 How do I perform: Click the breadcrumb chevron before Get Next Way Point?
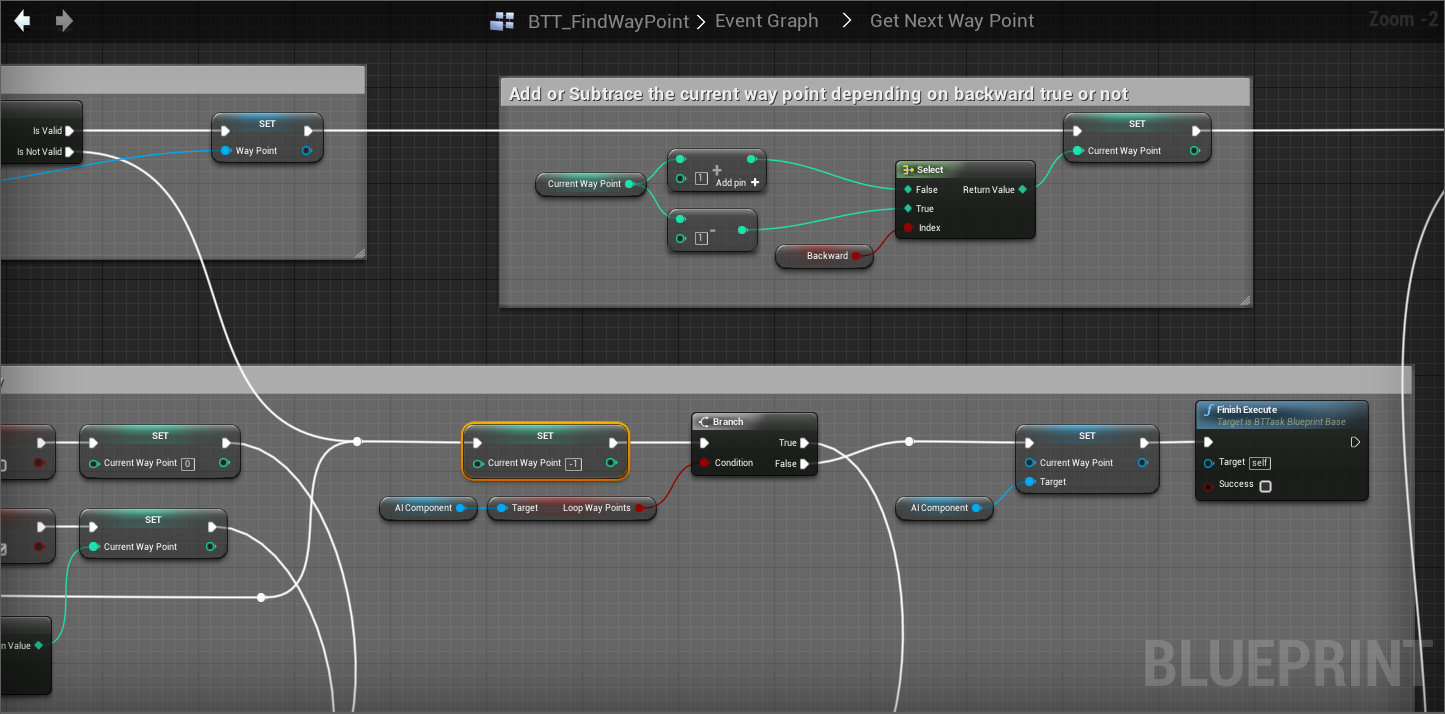(846, 21)
